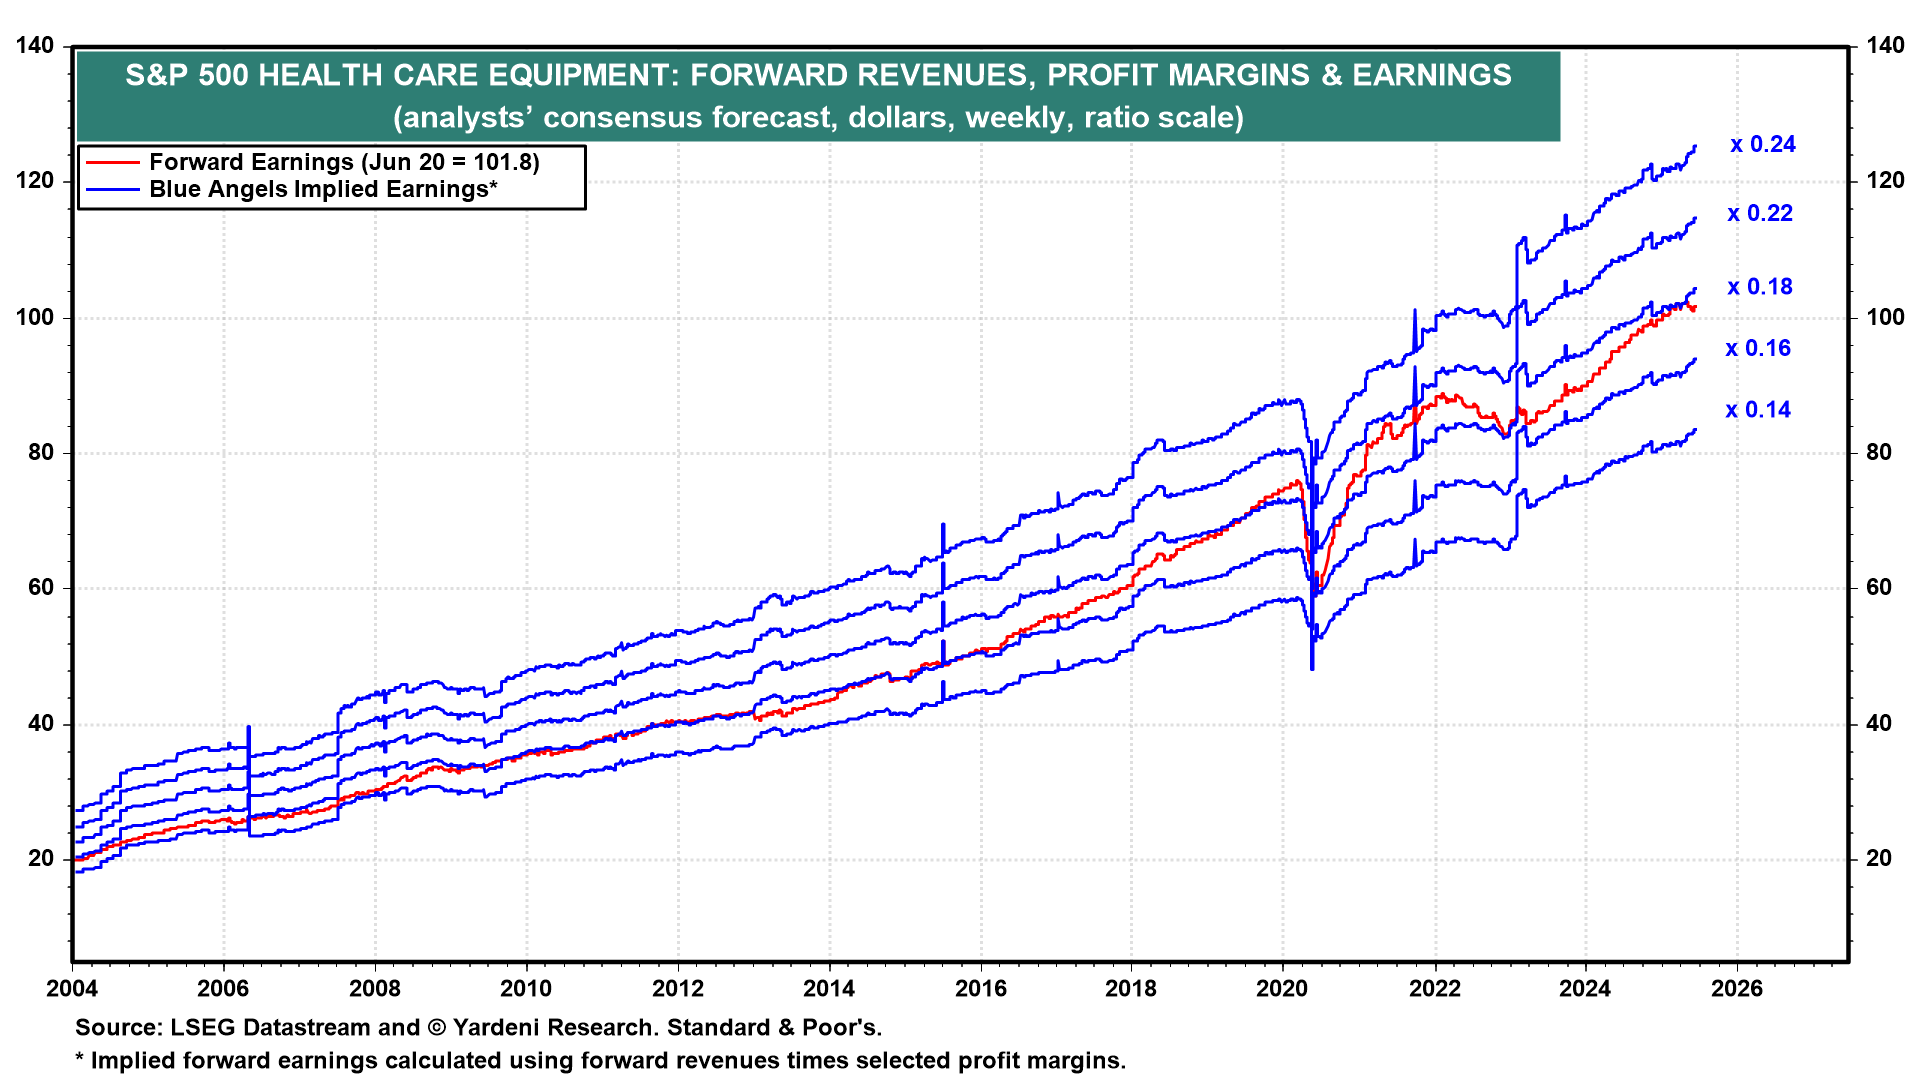Image resolution: width=1920 pixels, height=1080 pixels.
Task: Click the implied forward earnings footnote
Action: click(600, 1060)
